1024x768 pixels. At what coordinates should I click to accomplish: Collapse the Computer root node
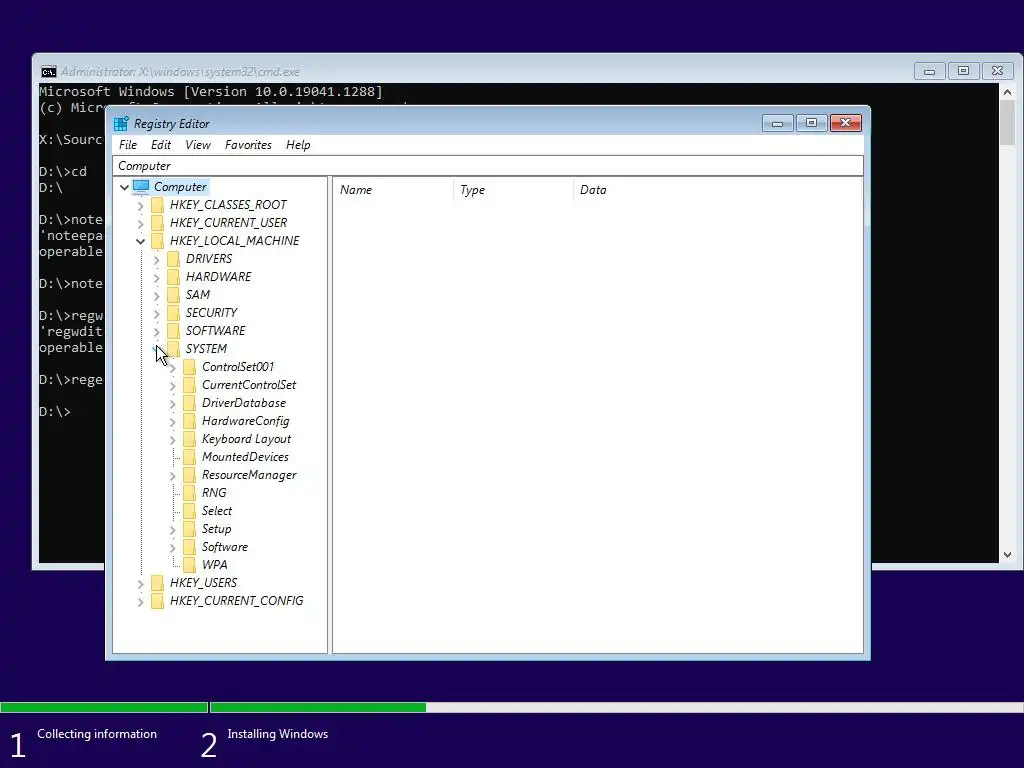tap(124, 187)
